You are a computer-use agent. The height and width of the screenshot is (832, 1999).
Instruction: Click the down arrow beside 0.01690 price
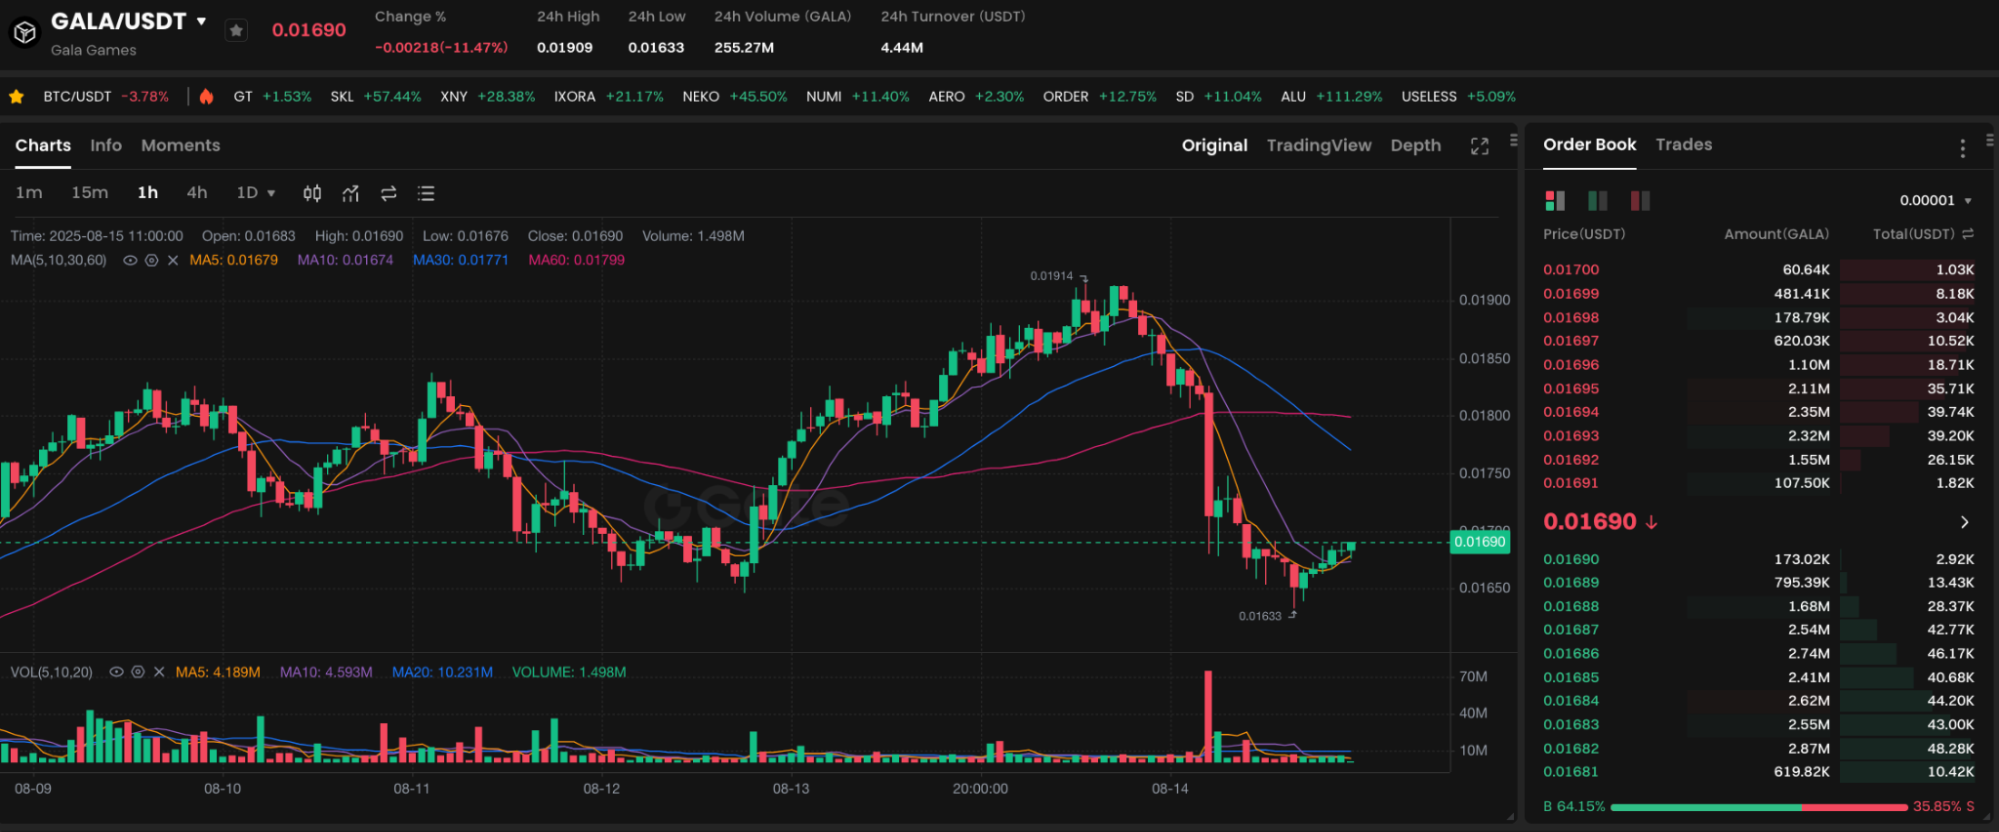coord(1651,522)
